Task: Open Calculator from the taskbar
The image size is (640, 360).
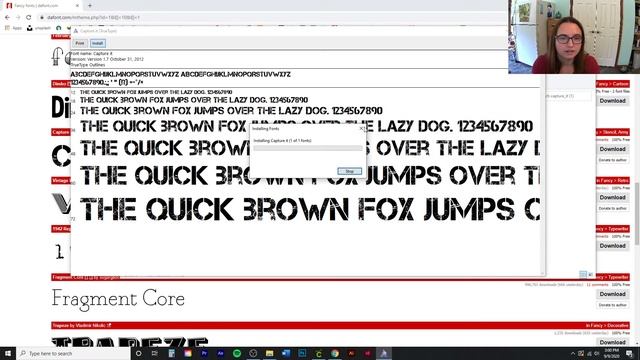Action: [x=171, y=353]
